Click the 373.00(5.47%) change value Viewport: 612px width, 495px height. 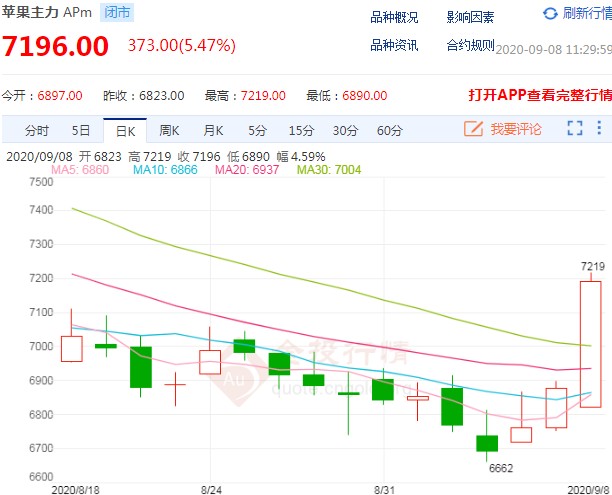pyautogui.click(x=182, y=45)
